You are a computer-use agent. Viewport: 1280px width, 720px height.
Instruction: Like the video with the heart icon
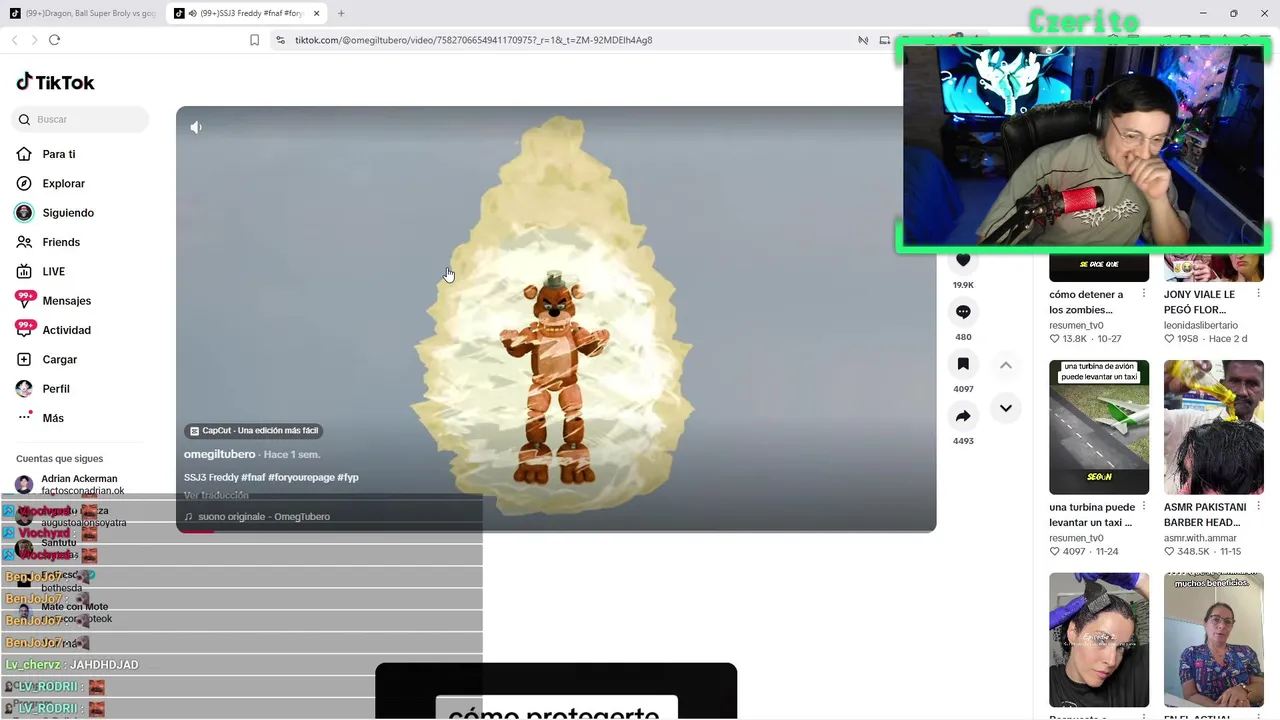(963, 260)
